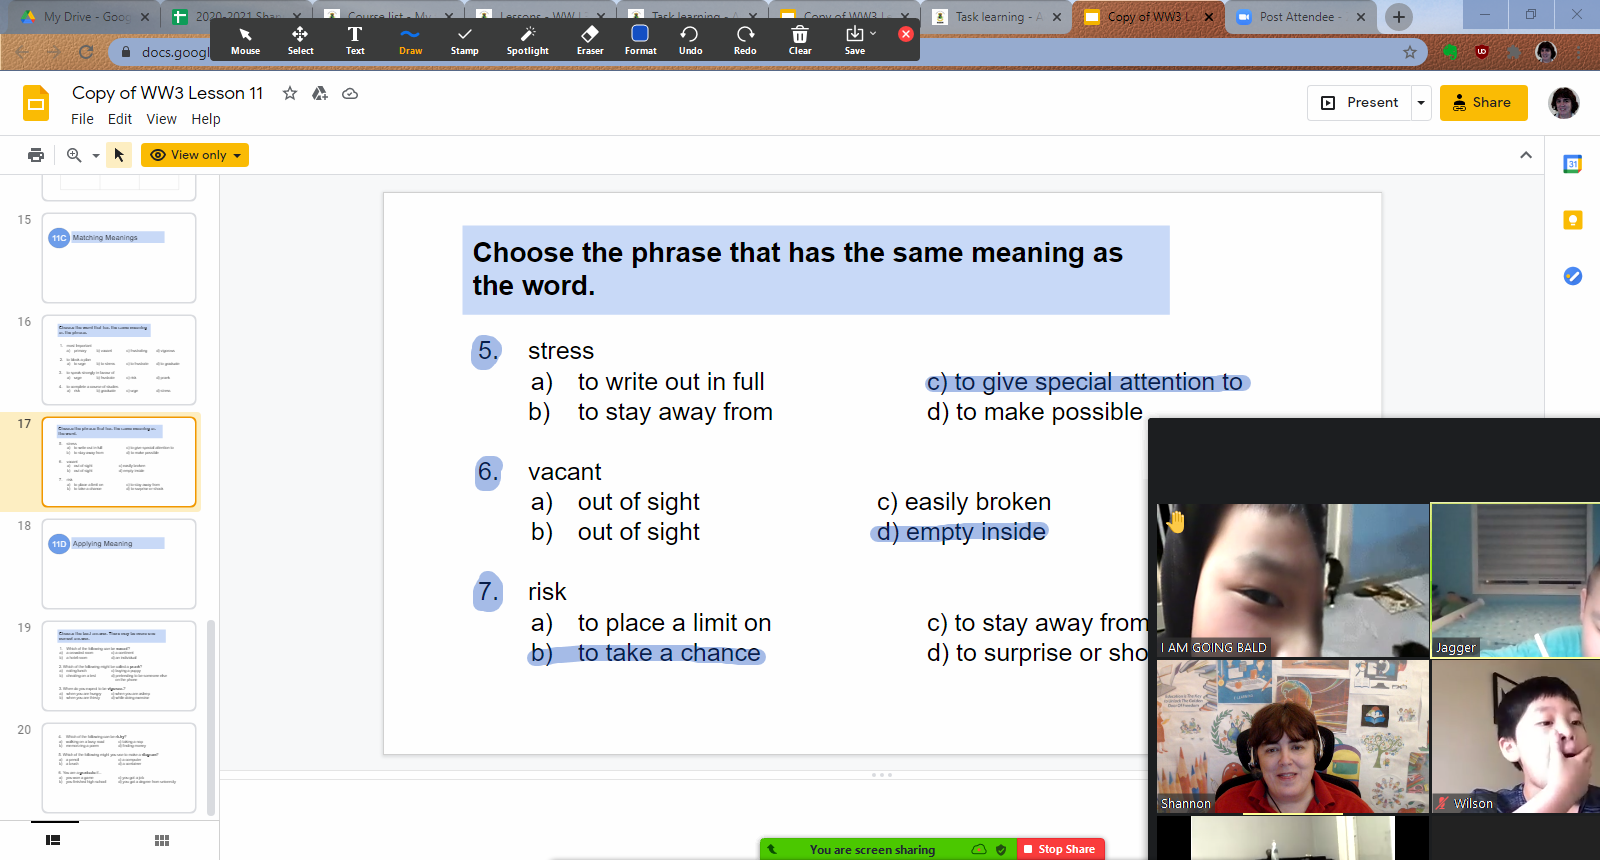Screen dimensions: 1600x860
Task: Undo the last annotation
Action: click(690, 41)
